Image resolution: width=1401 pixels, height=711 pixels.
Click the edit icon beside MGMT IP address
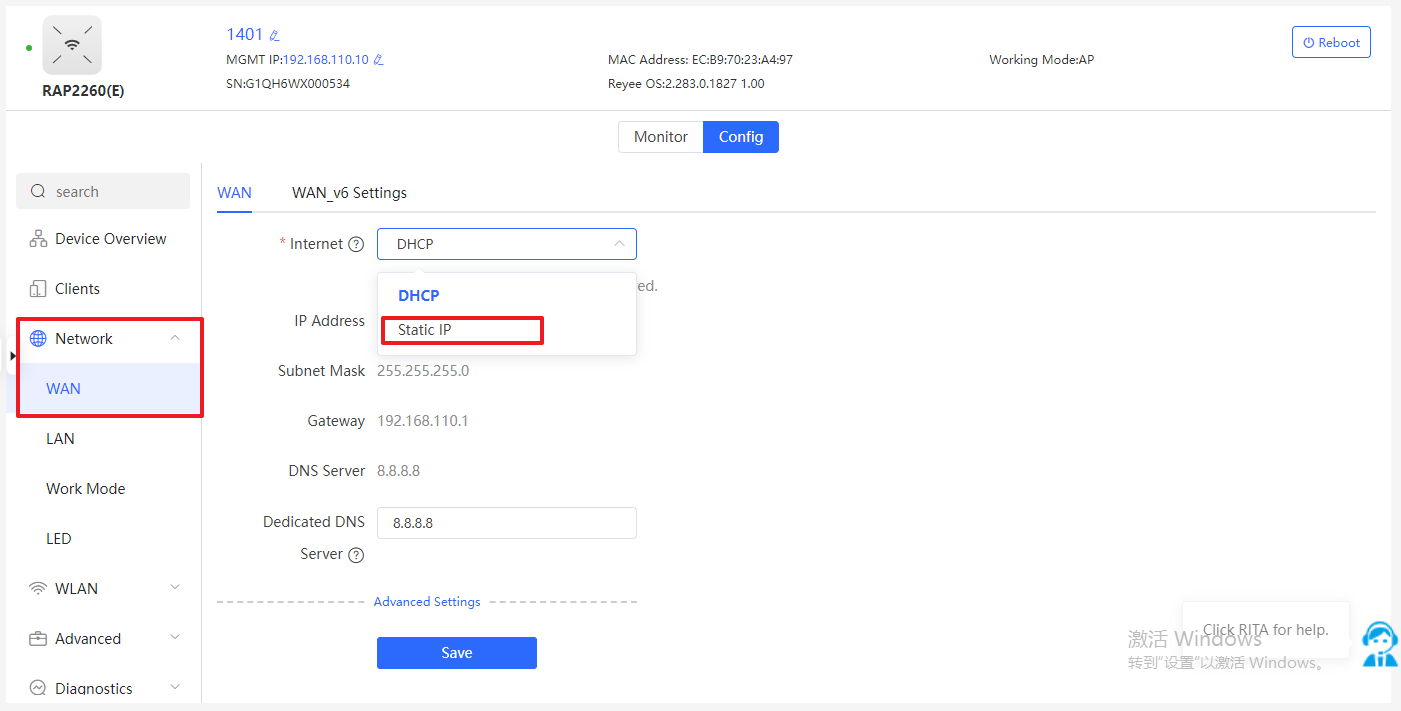tap(378, 60)
